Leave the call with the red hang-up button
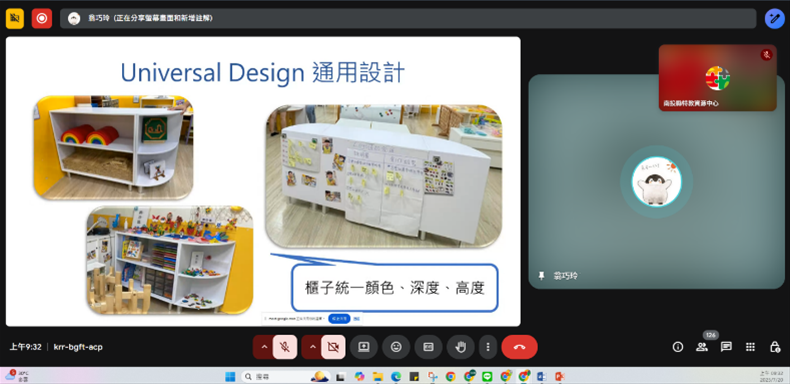This screenshot has width=790, height=384. [519, 347]
